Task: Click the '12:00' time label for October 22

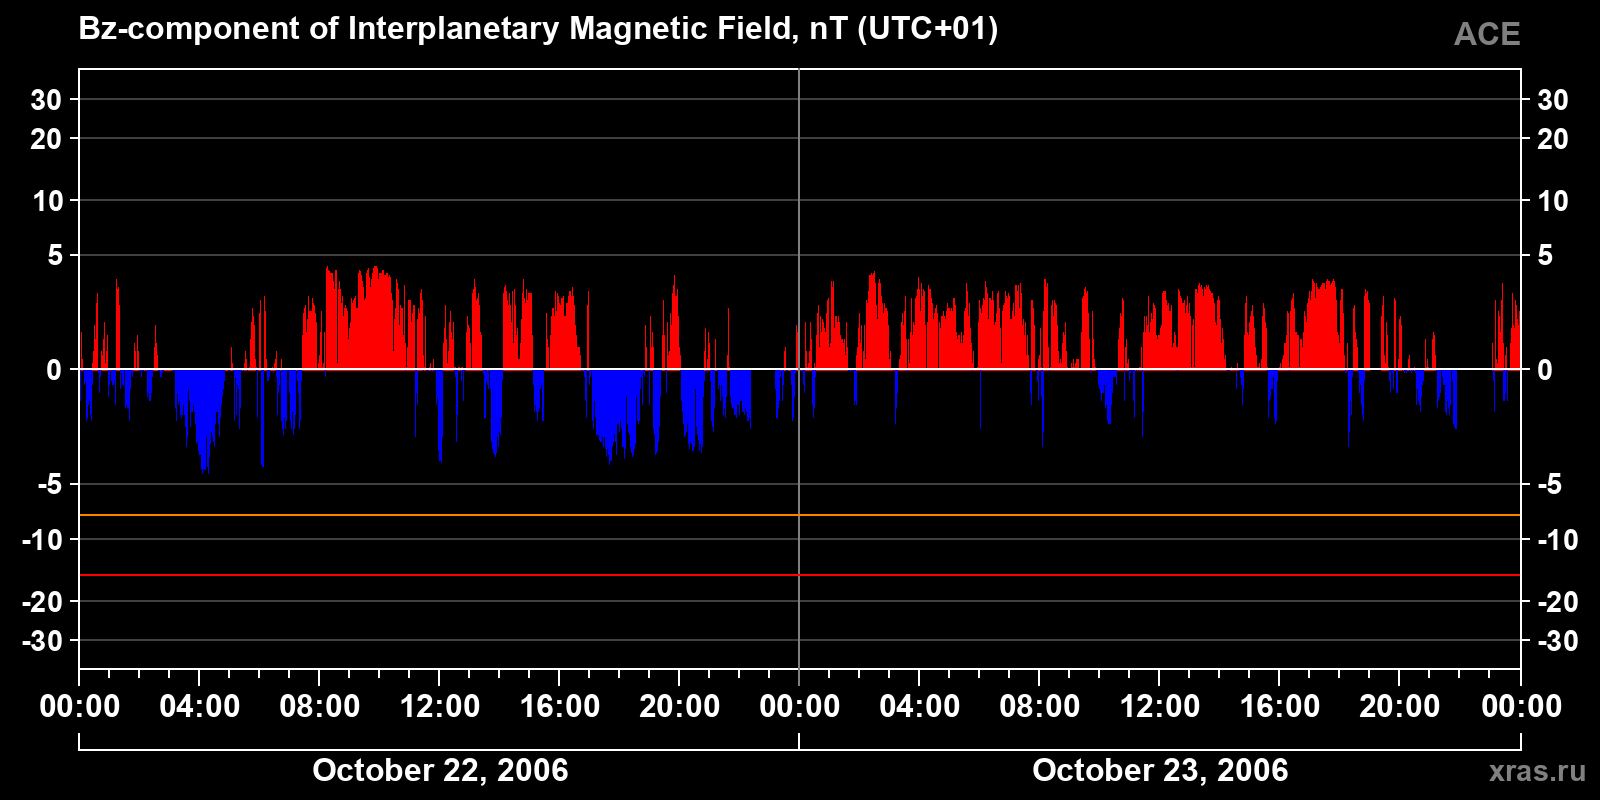Action: (440, 706)
